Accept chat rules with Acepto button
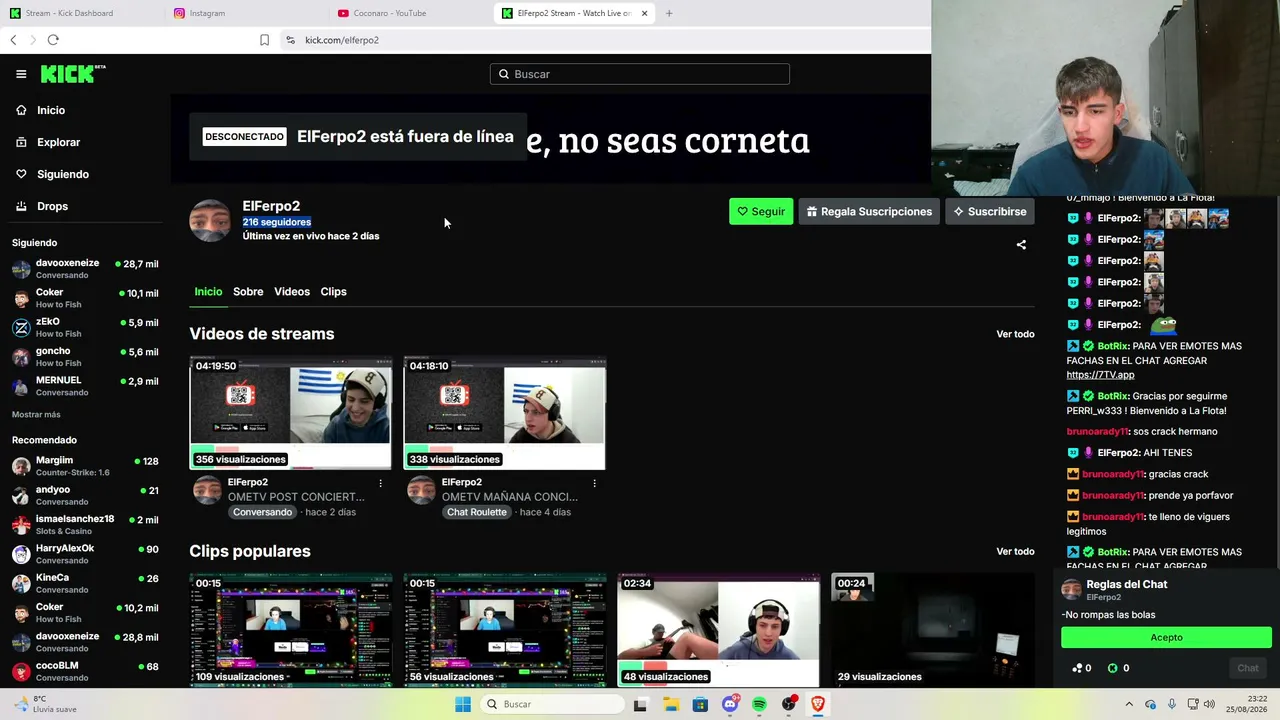 click(1166, 638)
